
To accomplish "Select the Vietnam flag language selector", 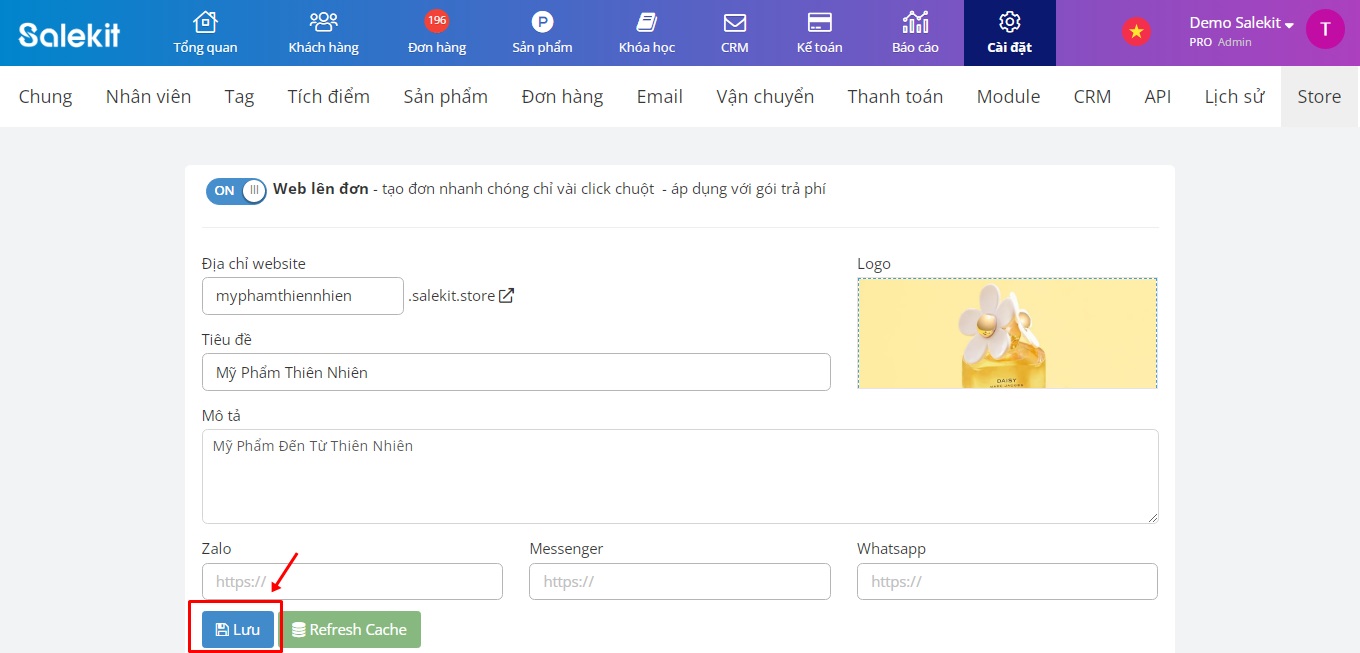I will click(1135, 32).
